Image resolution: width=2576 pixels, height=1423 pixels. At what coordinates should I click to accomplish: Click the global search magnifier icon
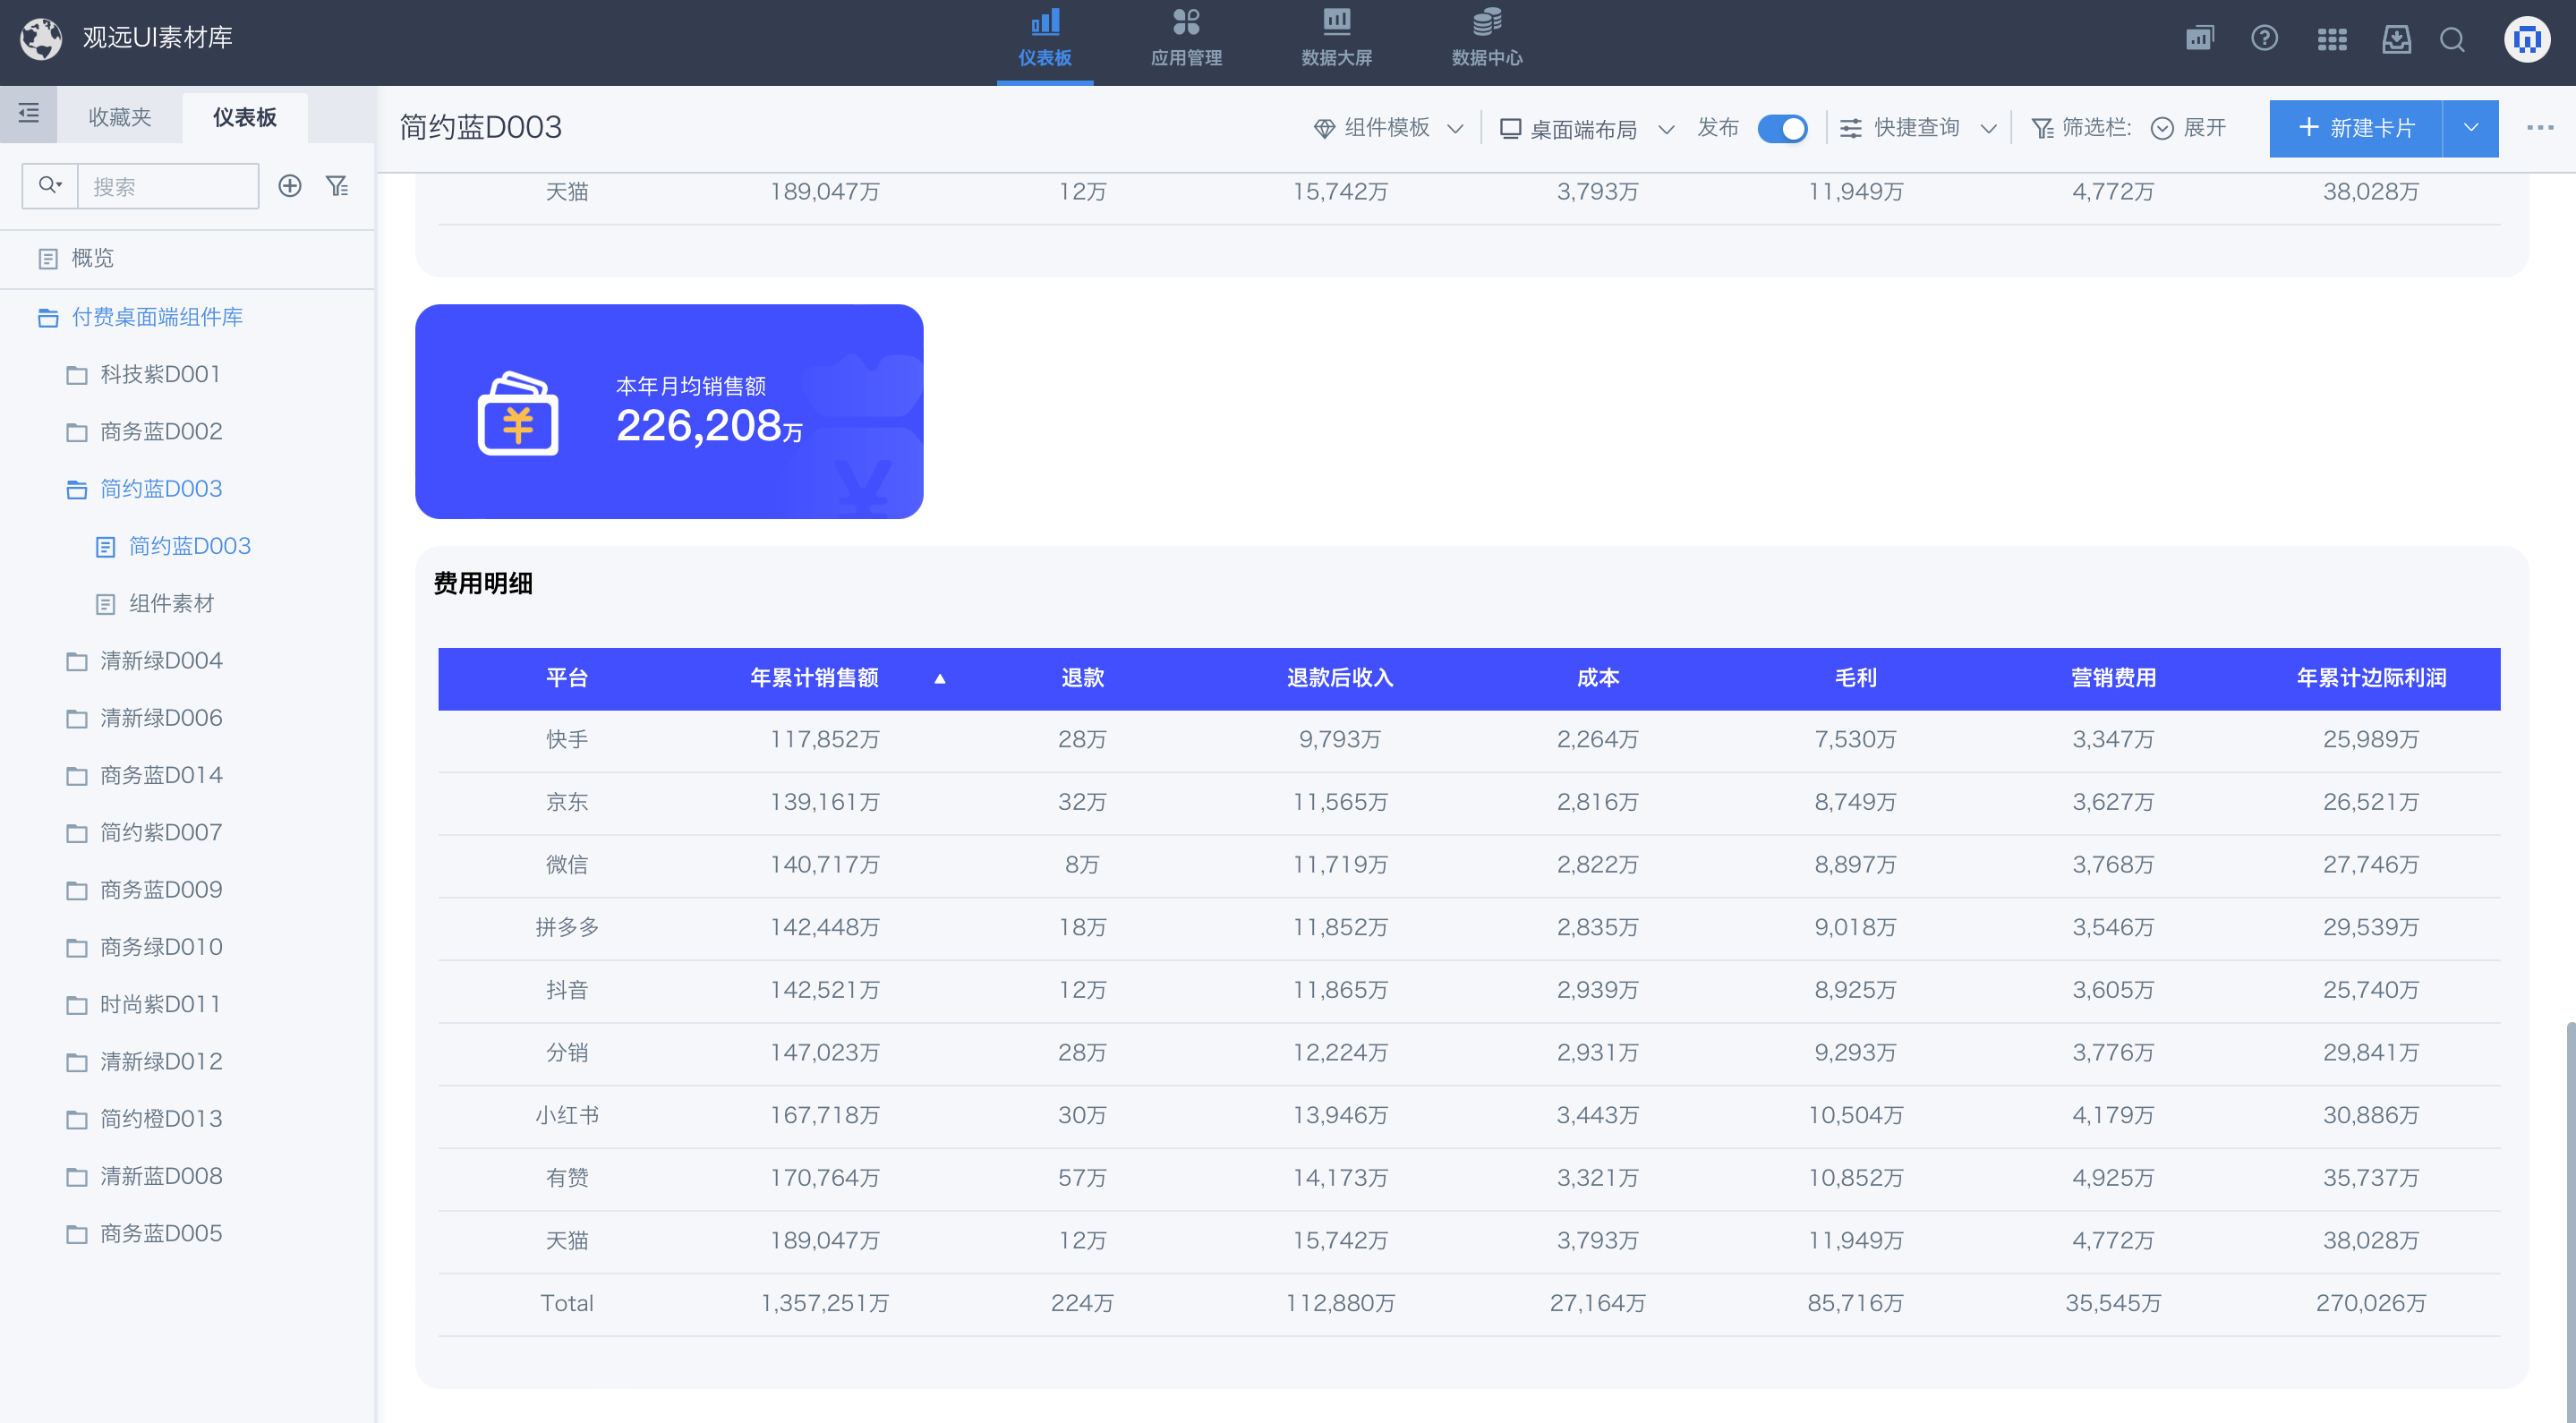click(2452, 39)
